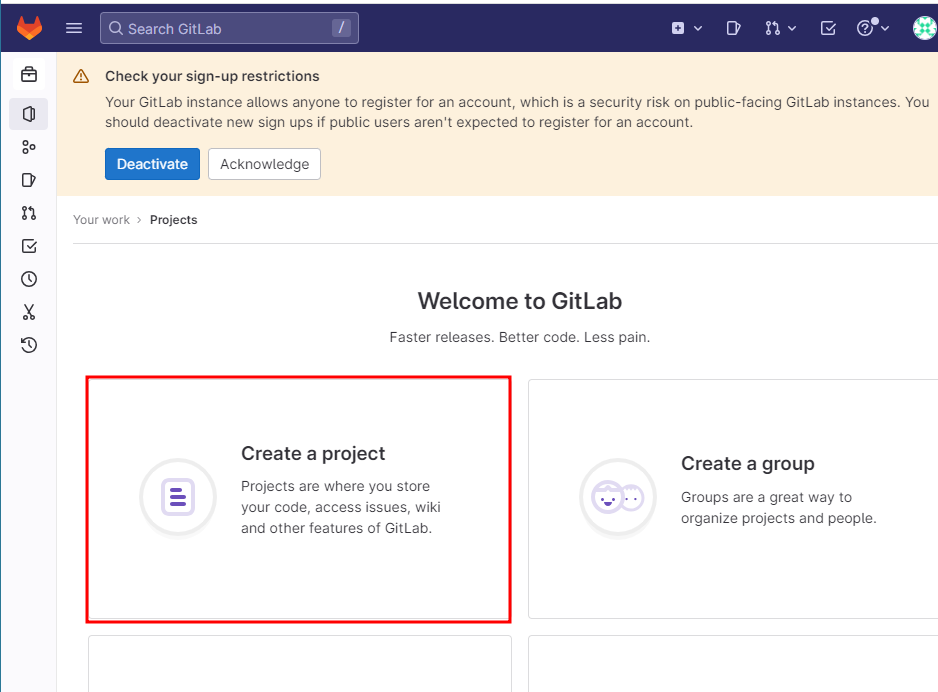Open the Snippets scissors sidebar icon
Screen dimensions: 938x692
click(x=29, y=312)
